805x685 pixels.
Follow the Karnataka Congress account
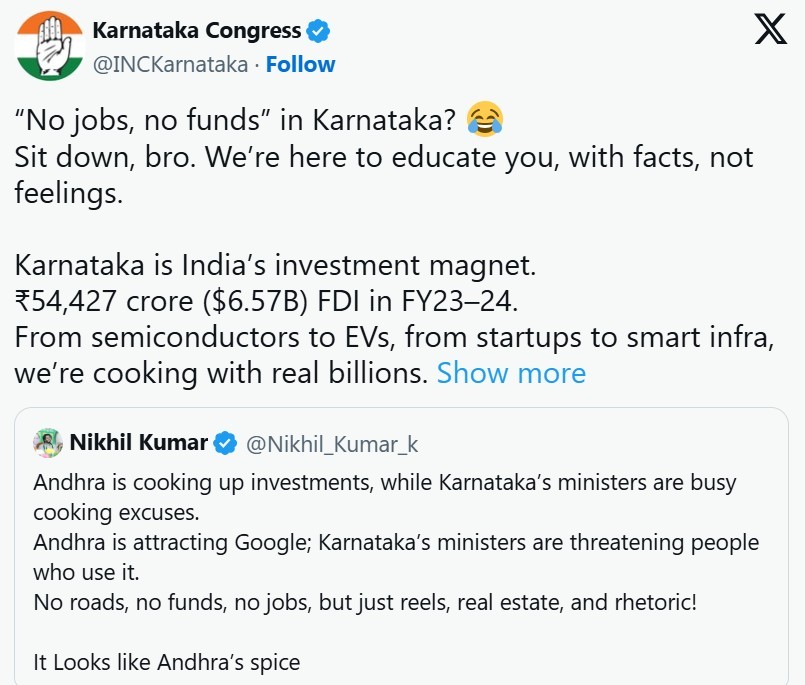point(301,64)
